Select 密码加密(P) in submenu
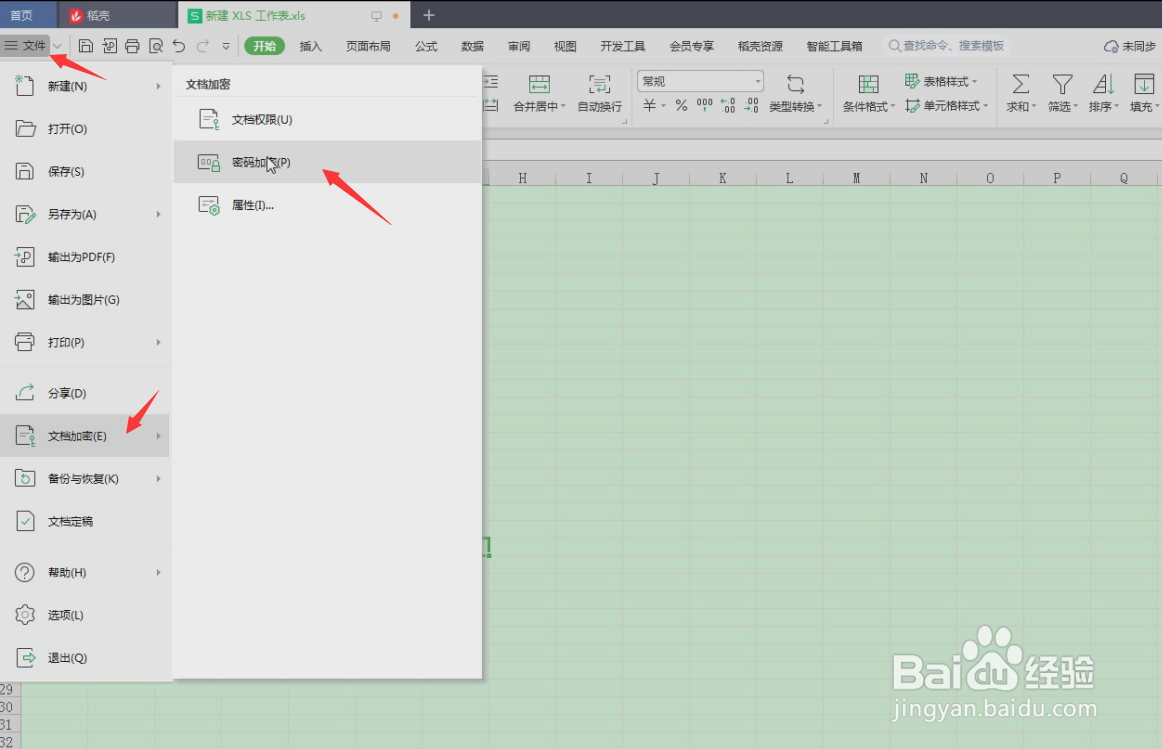 point(327,162)
